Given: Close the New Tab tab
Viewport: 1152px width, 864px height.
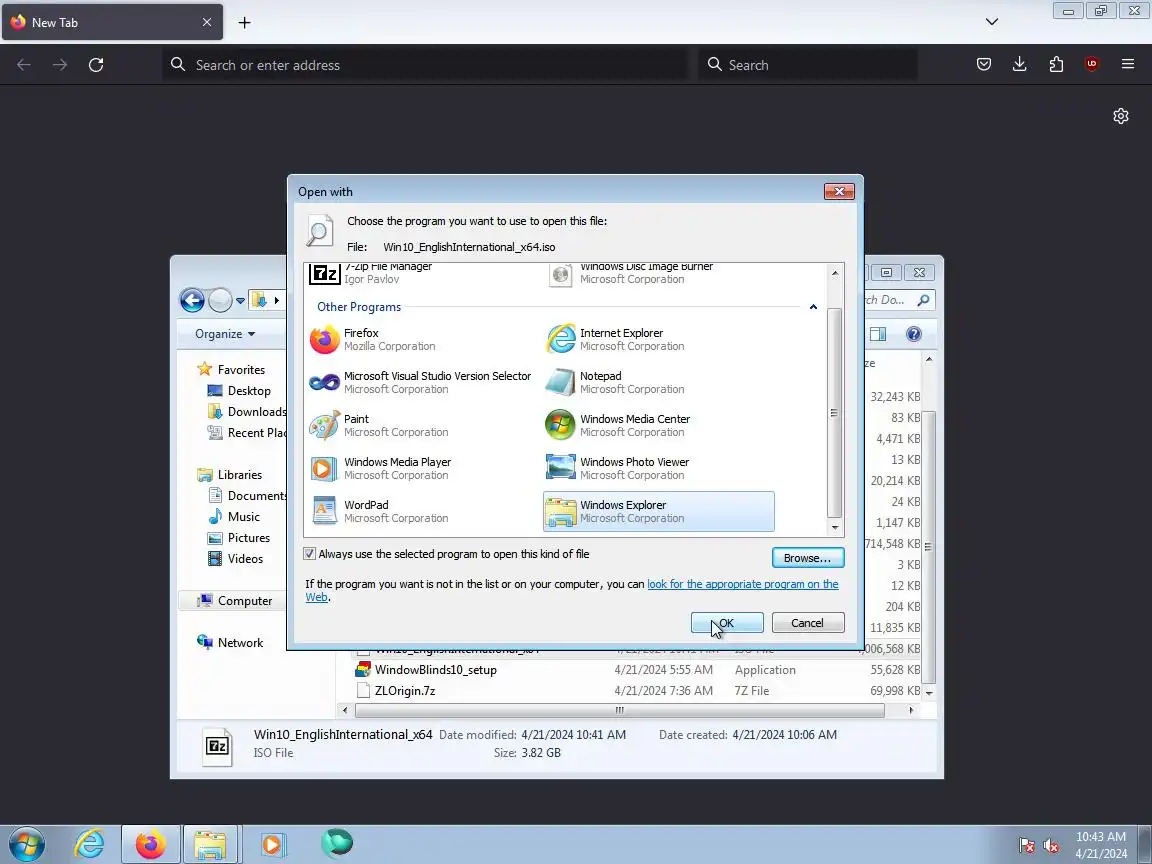Looking at the screenshot, I should pos(206,22).
